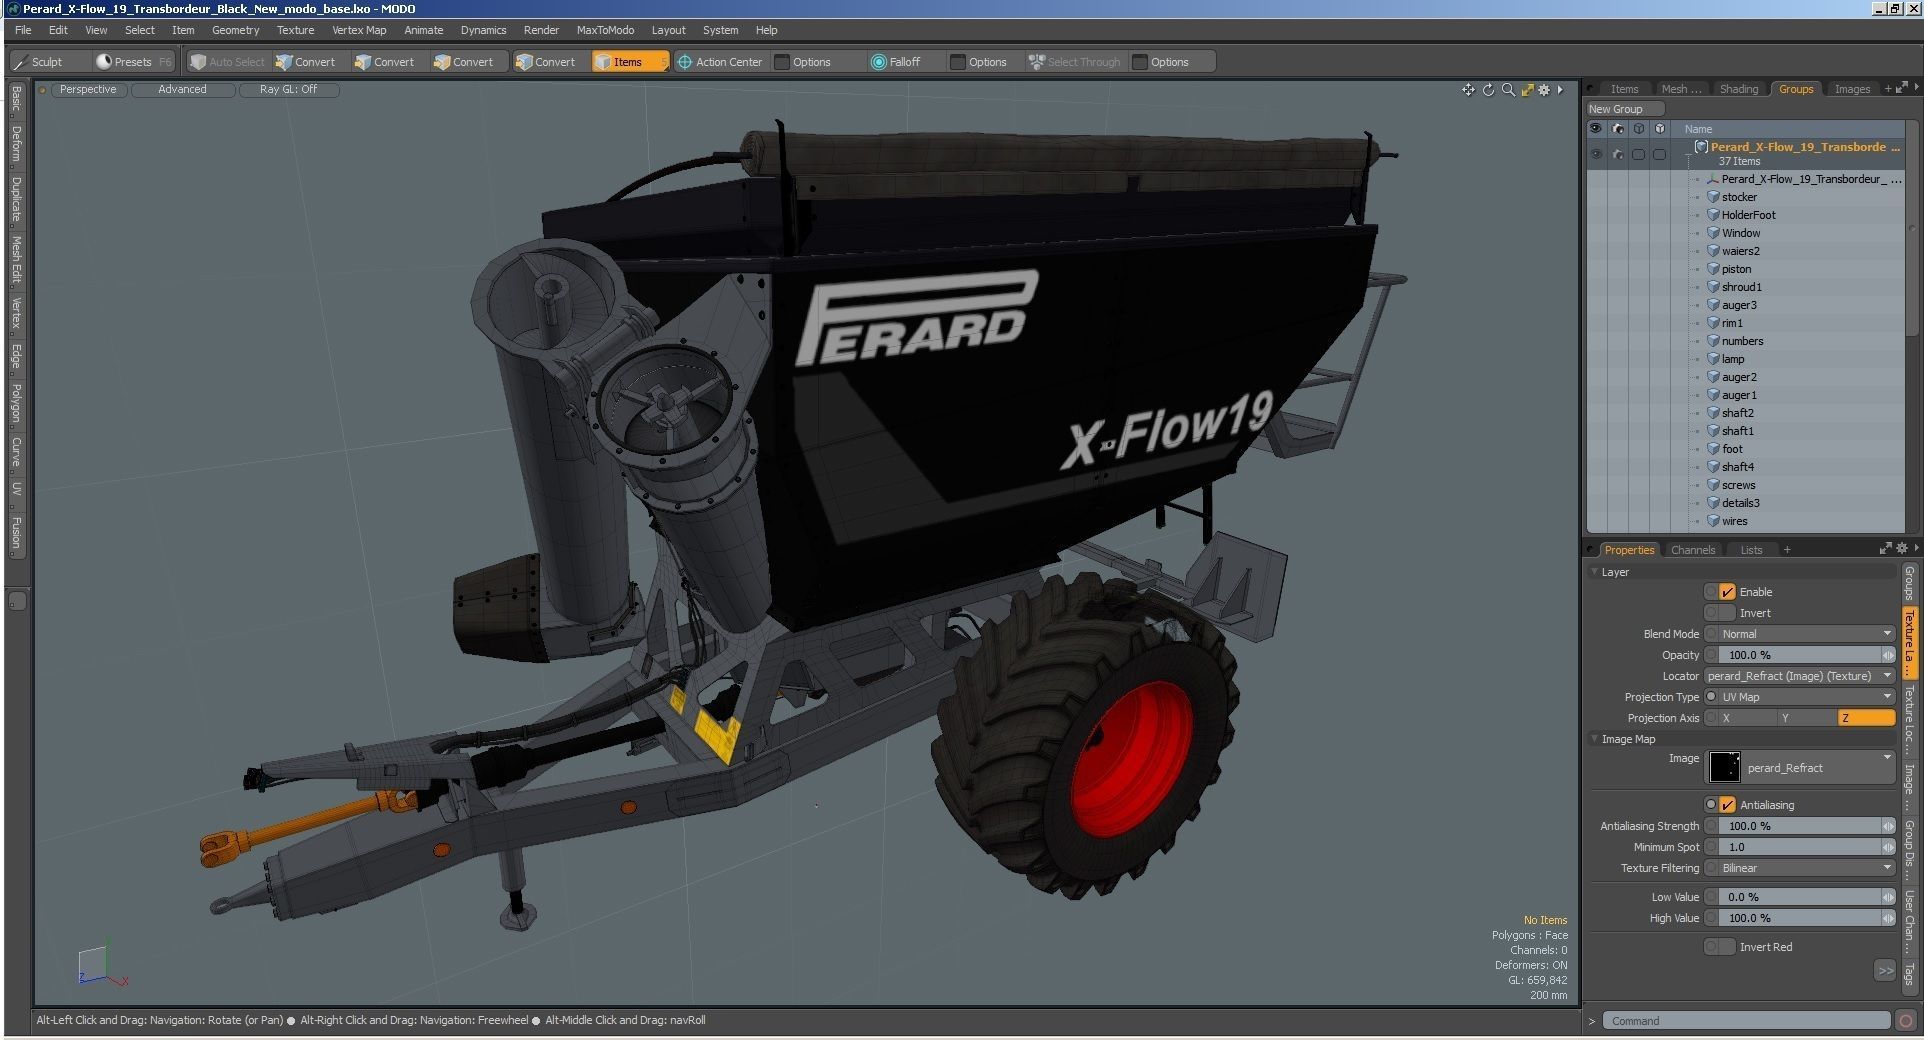Click the Perard group icon

coord(1701,147)
